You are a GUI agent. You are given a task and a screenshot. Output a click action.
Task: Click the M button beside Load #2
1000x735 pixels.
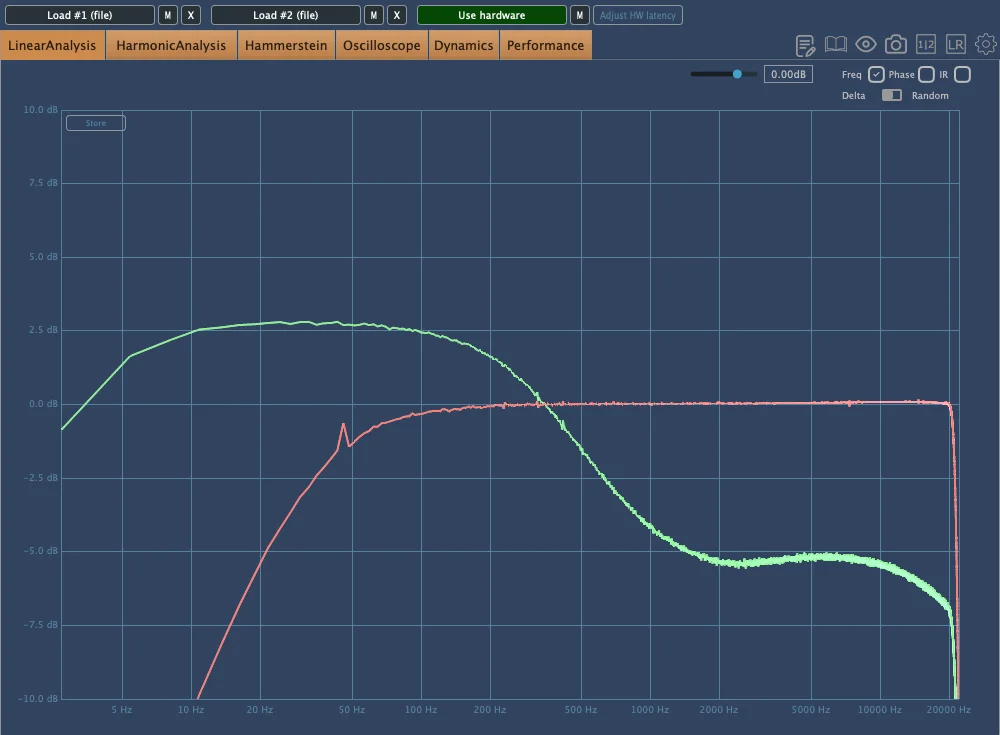[373, 15]
